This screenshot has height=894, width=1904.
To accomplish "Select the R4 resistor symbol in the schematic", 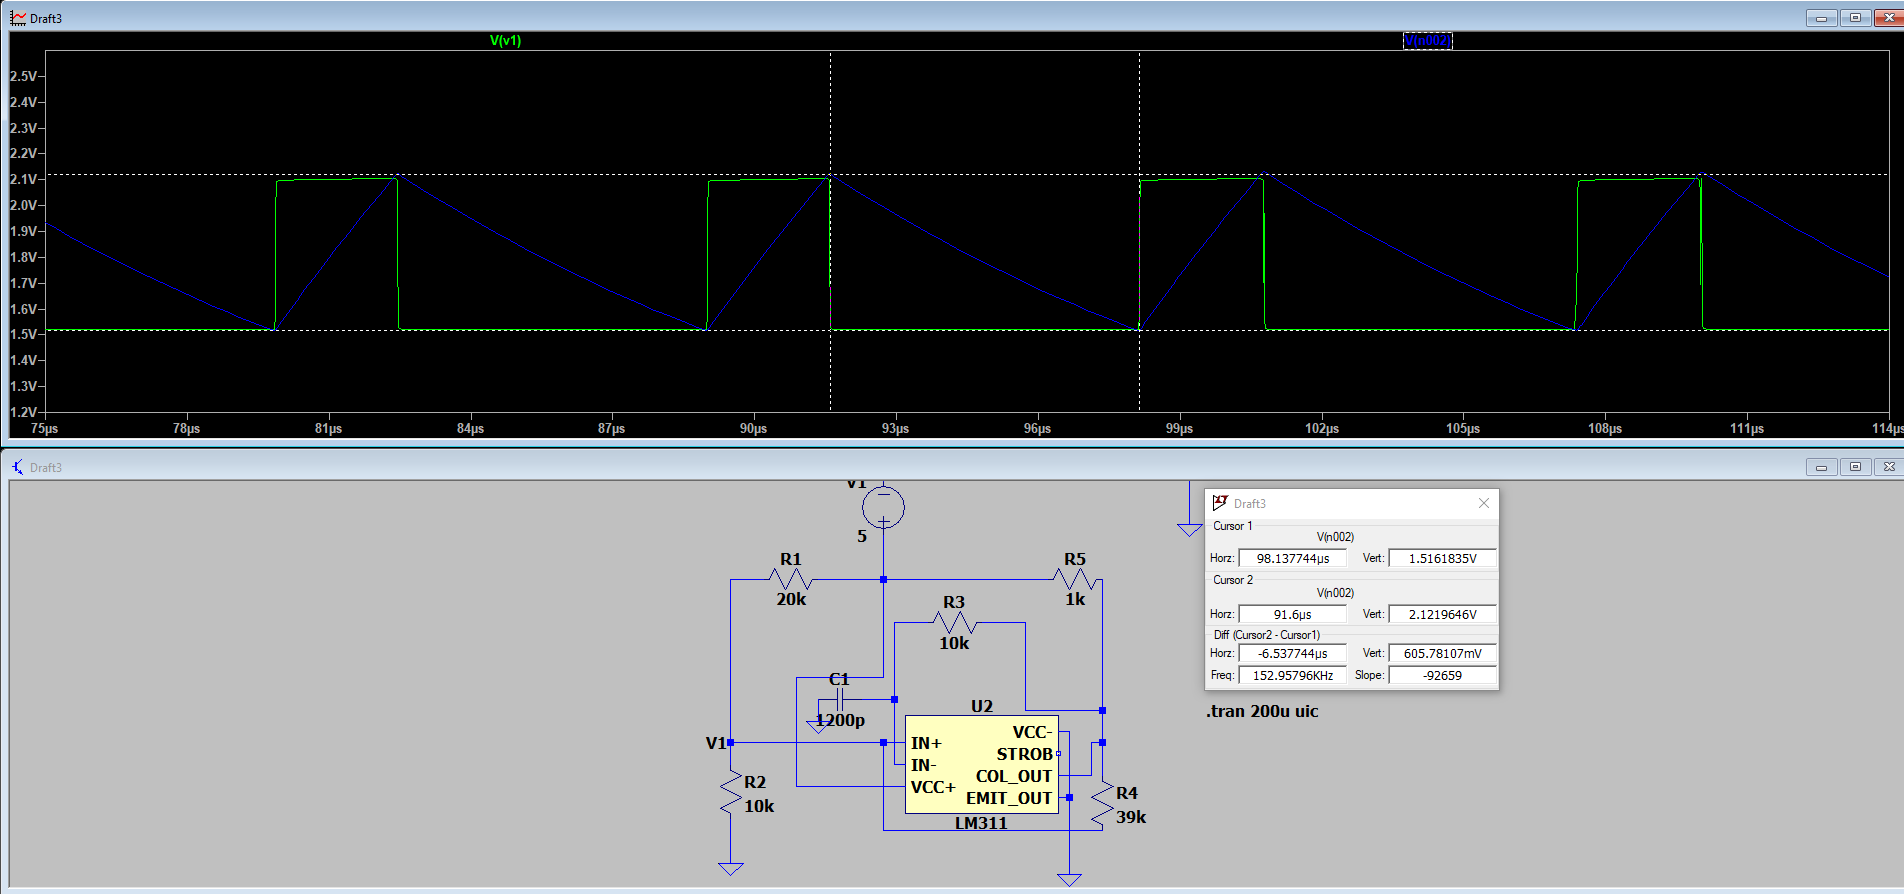I will [x=1102, y=804].
